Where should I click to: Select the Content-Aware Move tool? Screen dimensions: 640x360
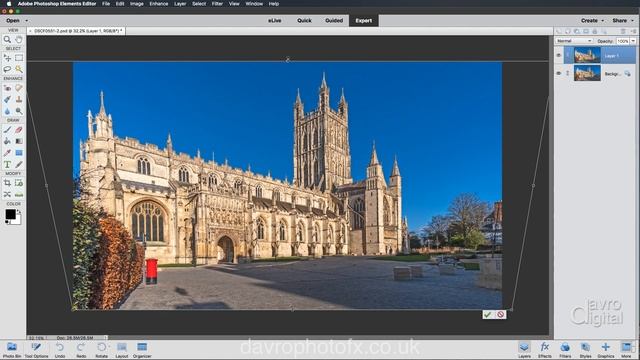(7, 194)
